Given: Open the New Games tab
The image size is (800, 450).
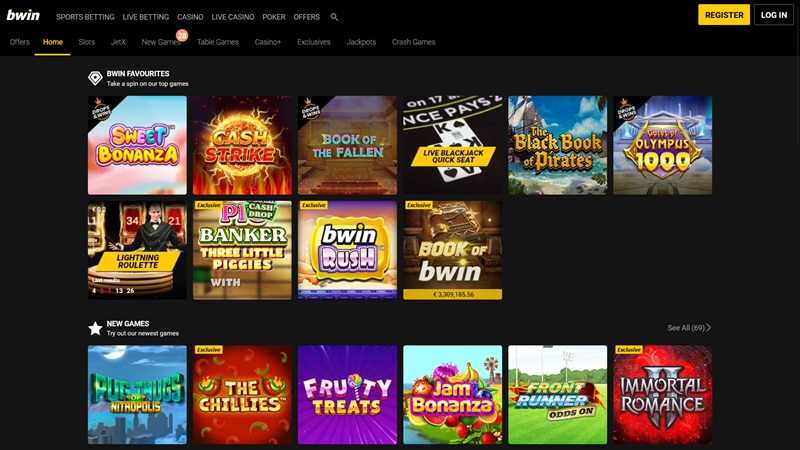Looking at the screenshot, I should point(161,42).
